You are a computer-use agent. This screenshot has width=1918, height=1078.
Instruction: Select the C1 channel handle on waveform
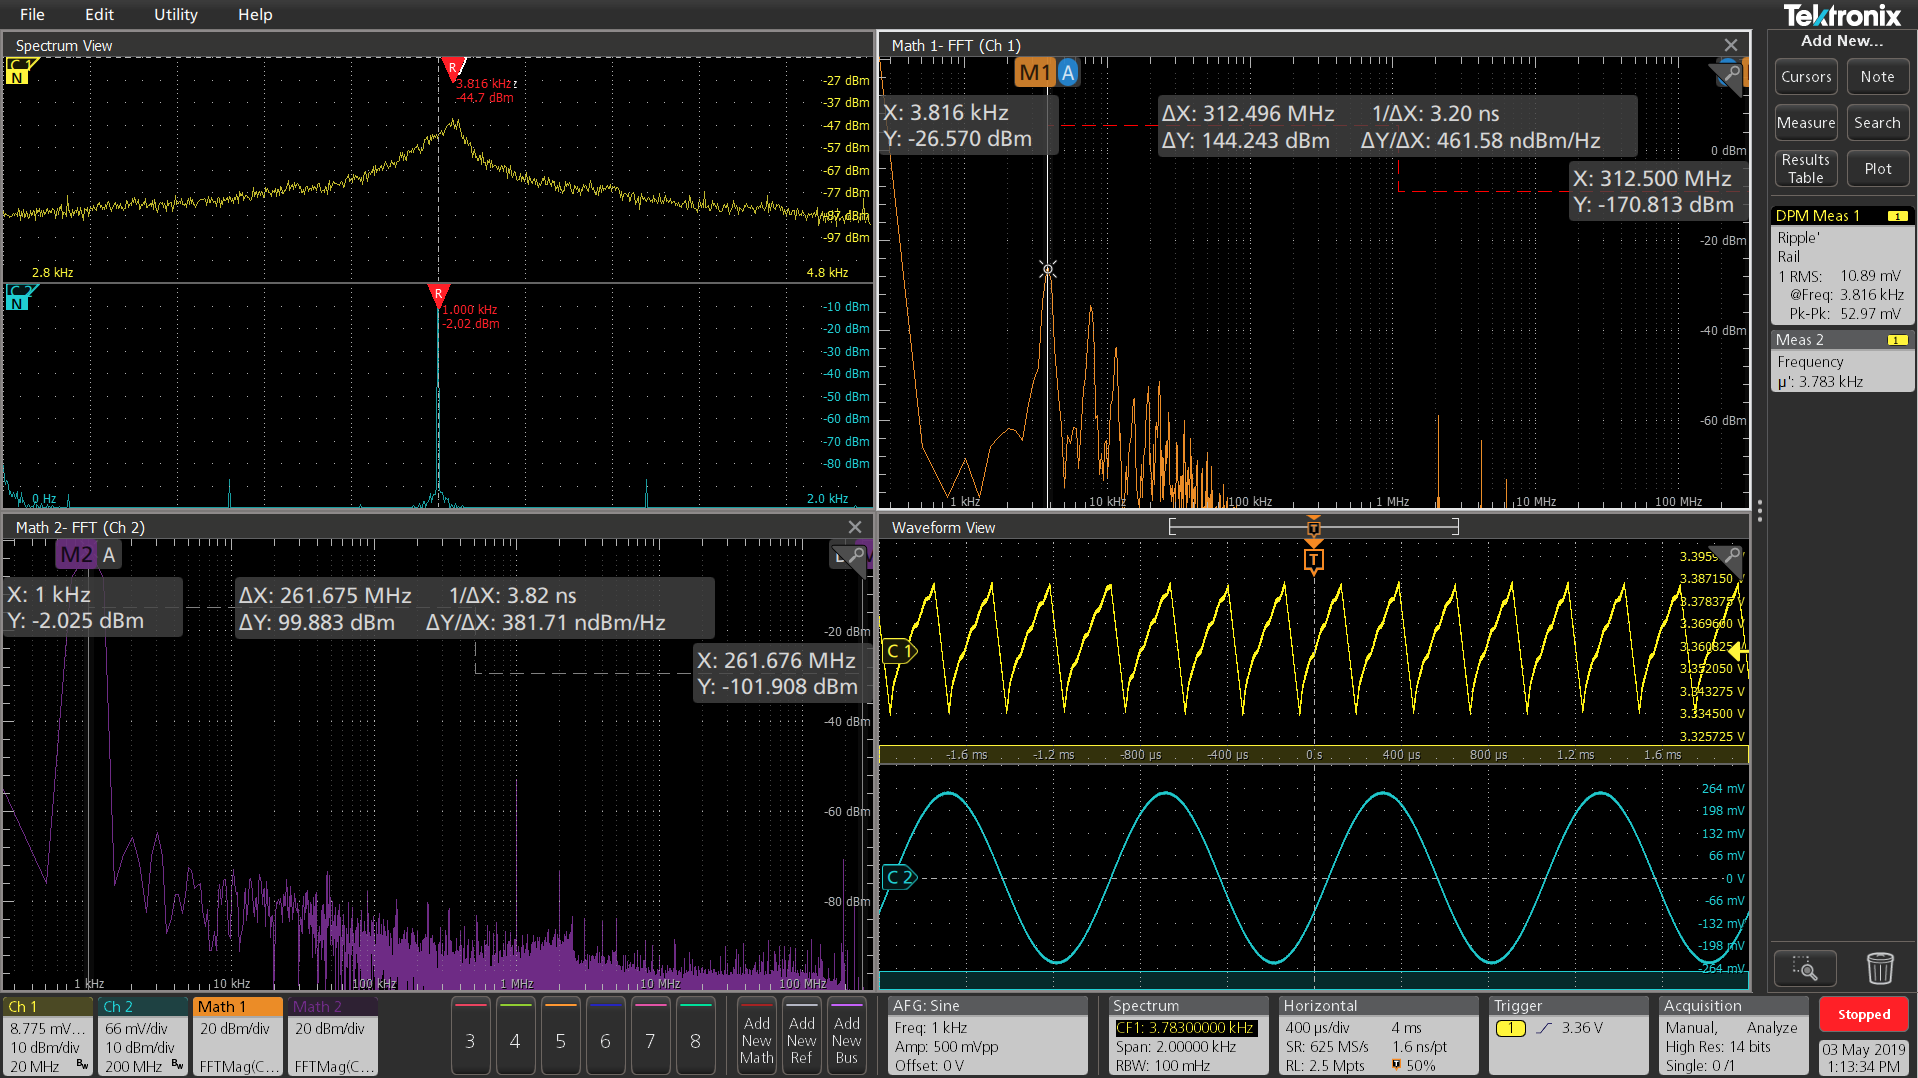click(x=899, y=652)
